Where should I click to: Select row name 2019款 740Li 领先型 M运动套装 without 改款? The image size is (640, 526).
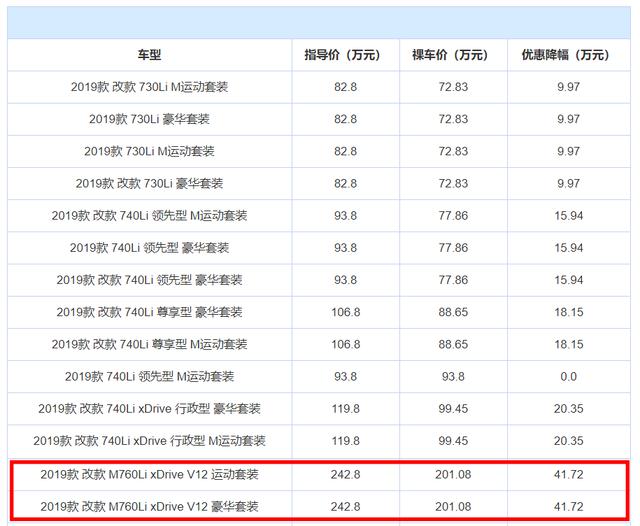[x=149, y=376]
